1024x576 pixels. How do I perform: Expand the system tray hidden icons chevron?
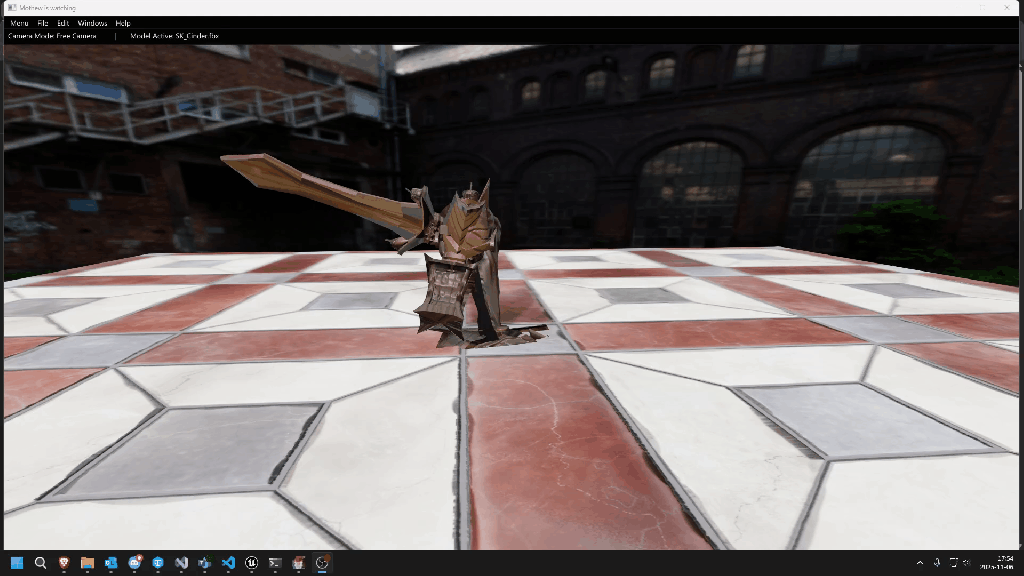coord(919,563)
